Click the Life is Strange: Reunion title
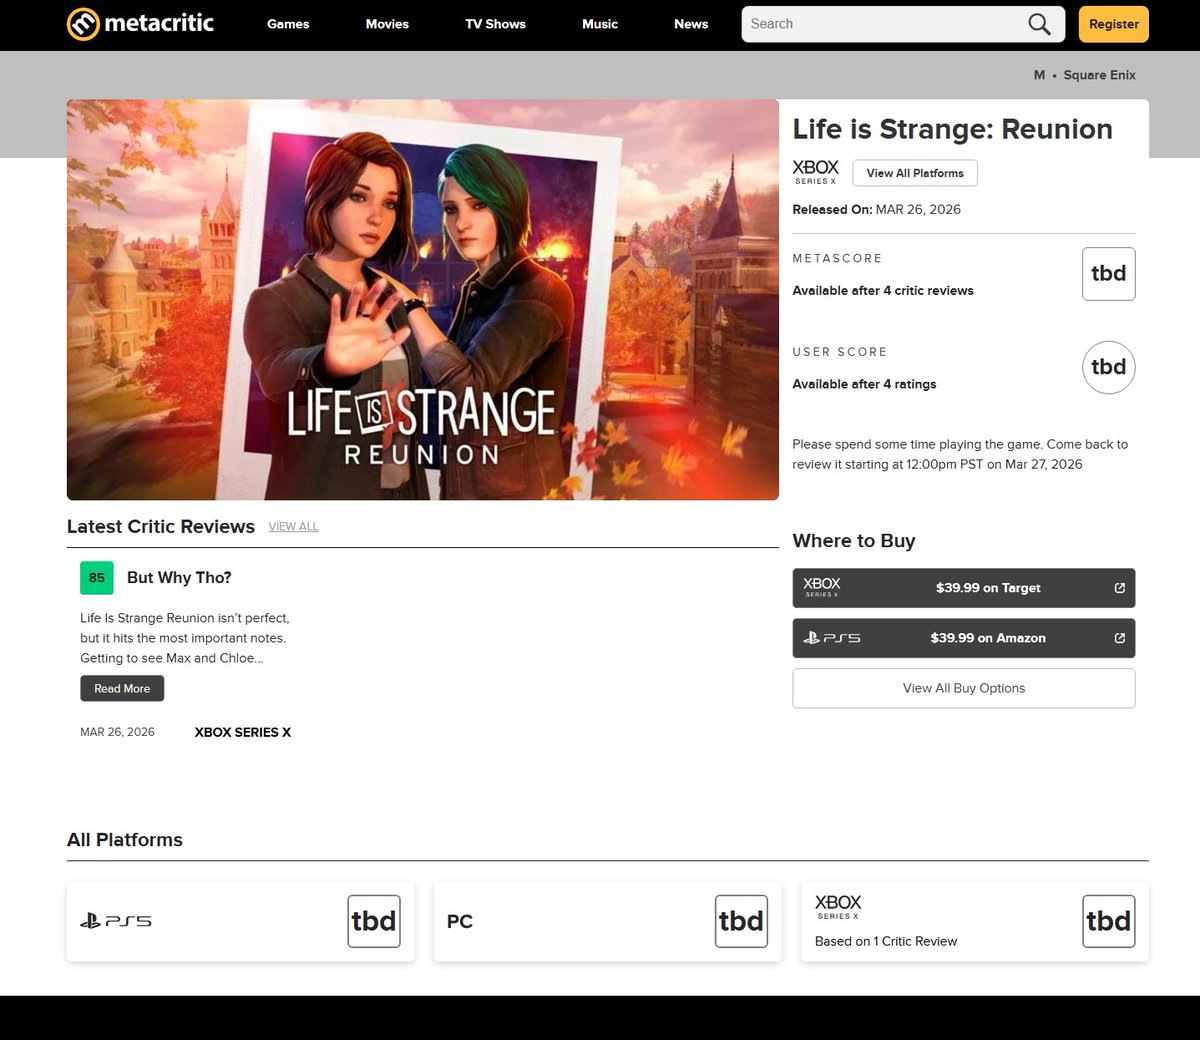Image resolution: width=1200 pixels, height=1040 pixels. pyautogui.click(x=953, y=129)
